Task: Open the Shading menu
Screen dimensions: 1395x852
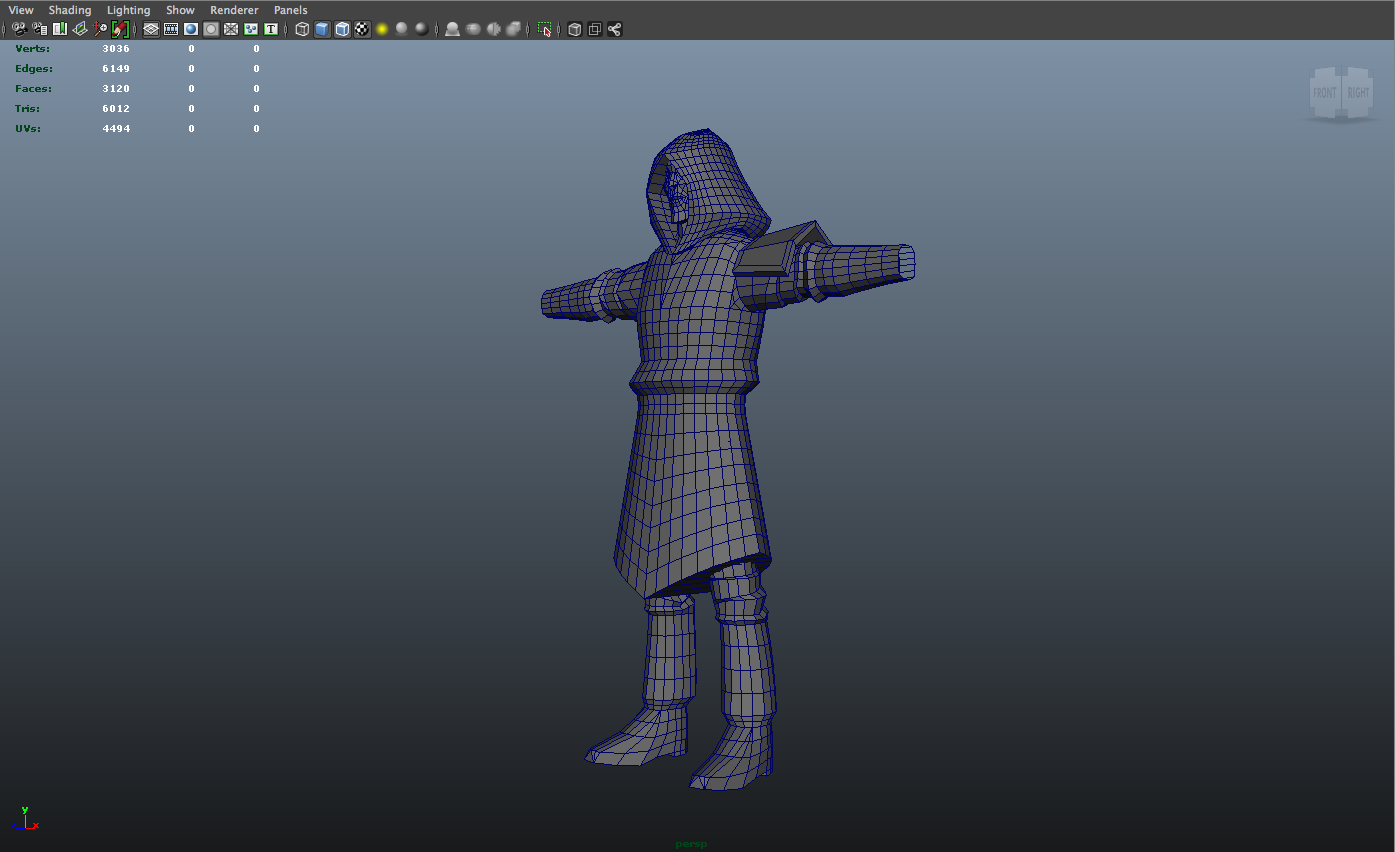Action: (x=70, y=10)
